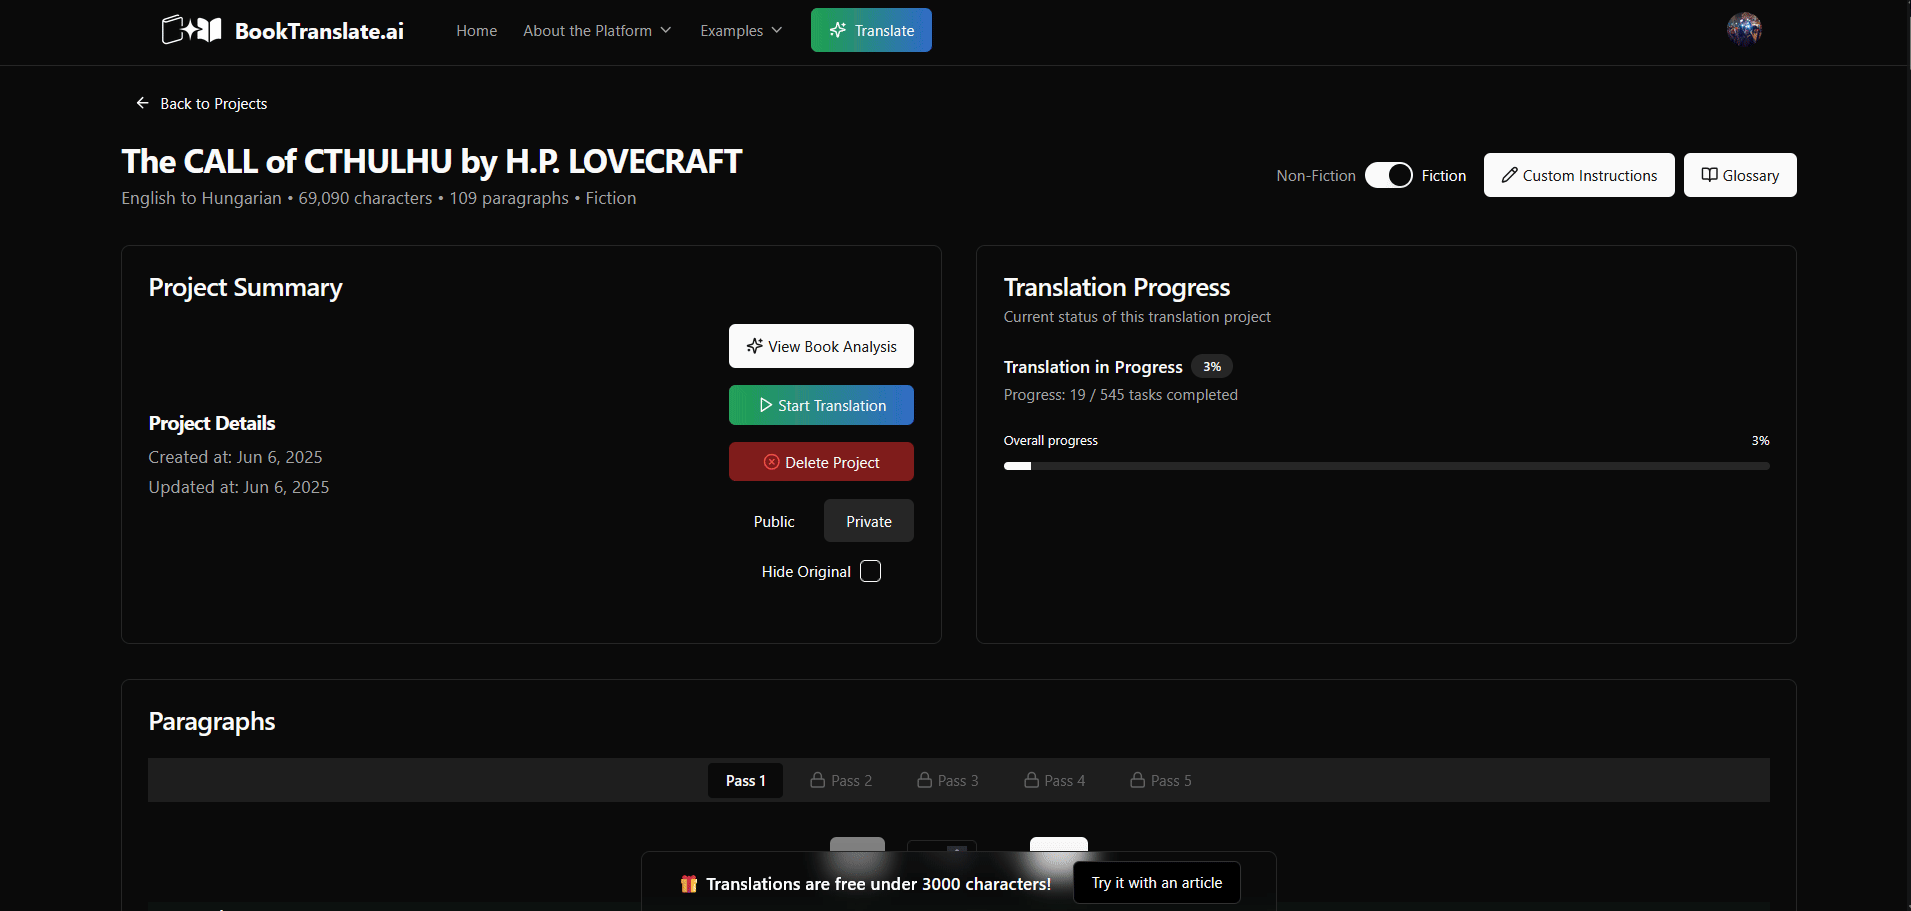Click the Fiction label next to the switch

1444,176
